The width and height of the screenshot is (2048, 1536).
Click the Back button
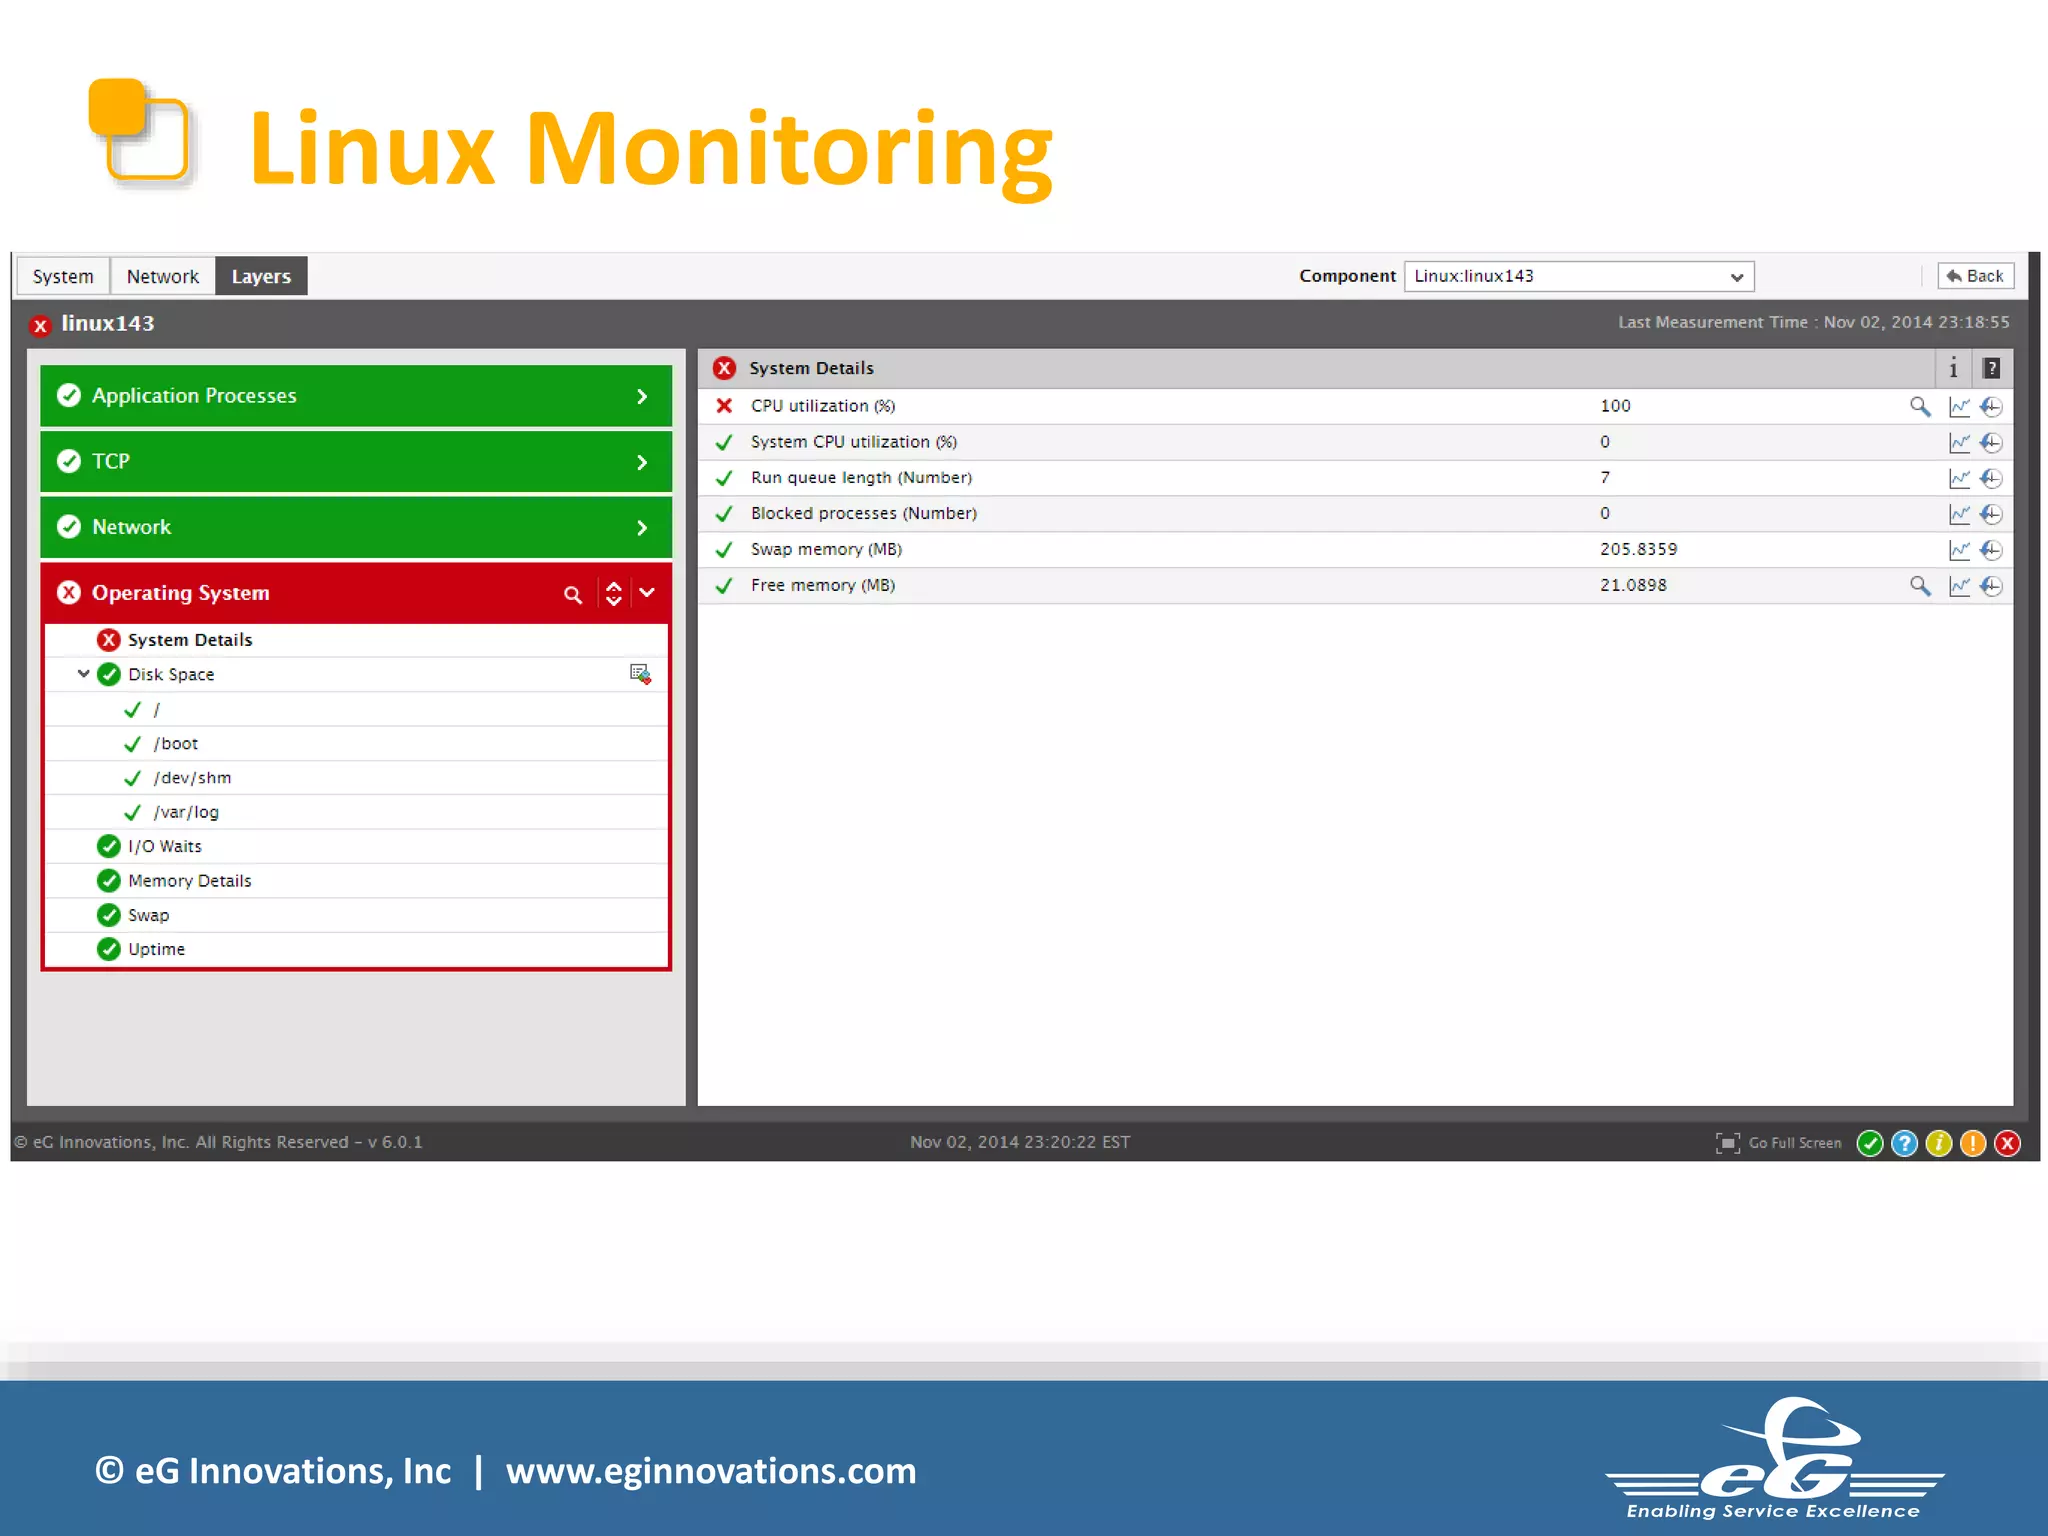[1975, 276]
